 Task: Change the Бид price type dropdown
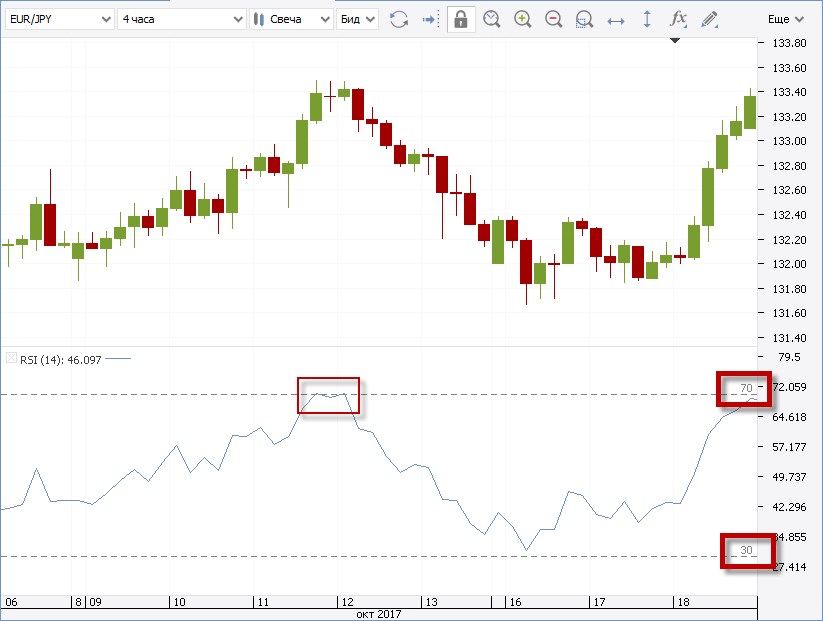357,19
